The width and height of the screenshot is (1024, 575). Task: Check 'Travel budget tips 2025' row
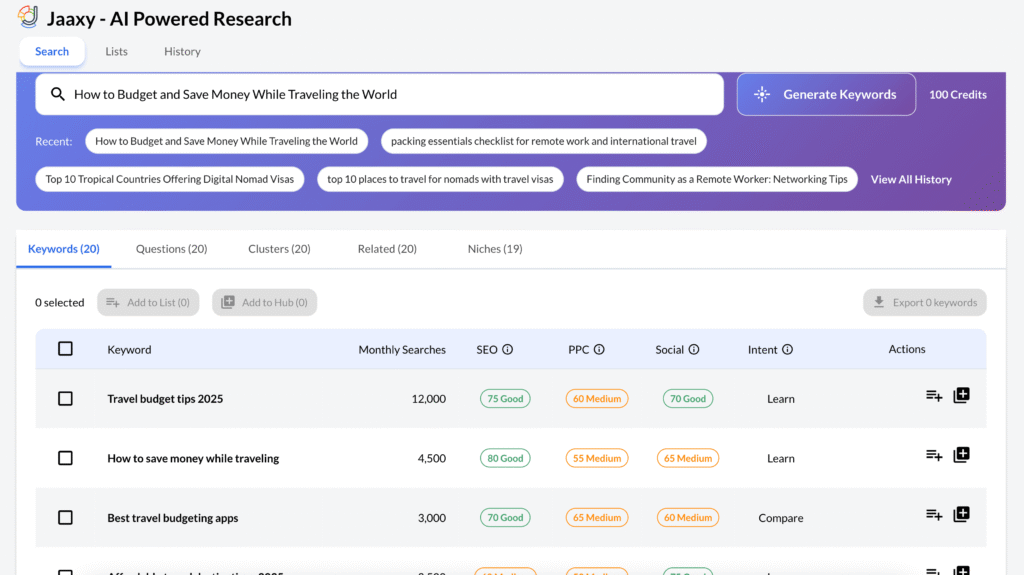pyautogui.click(x=65, y=399)
